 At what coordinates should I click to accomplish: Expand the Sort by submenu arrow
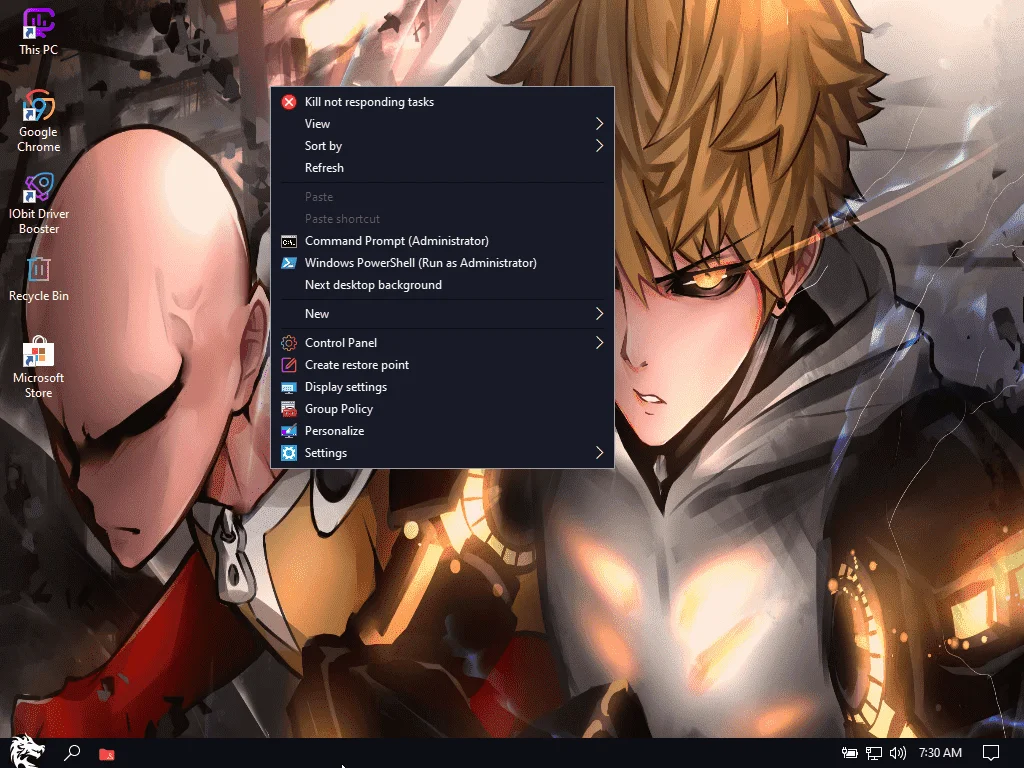click(x=599, y=146)
